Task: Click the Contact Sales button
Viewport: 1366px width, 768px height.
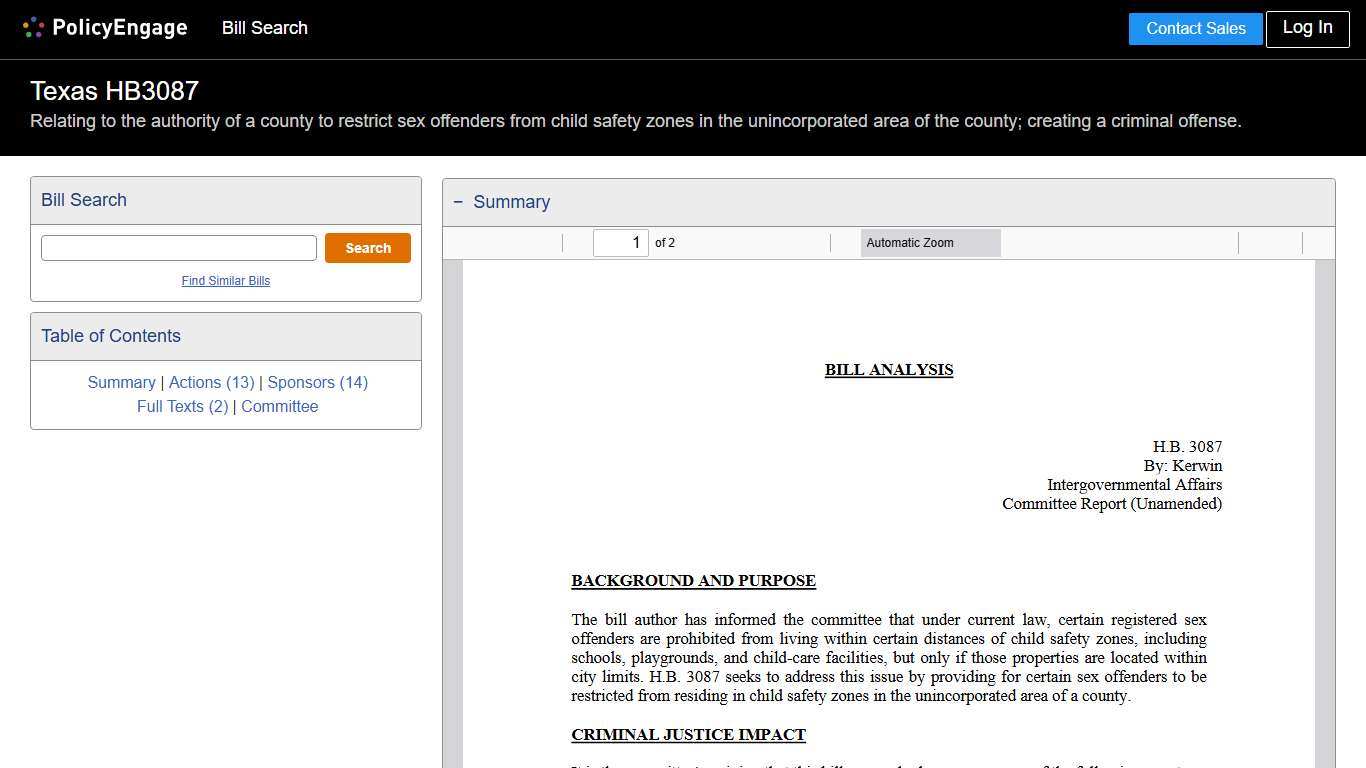Action: click(1195, 28)
